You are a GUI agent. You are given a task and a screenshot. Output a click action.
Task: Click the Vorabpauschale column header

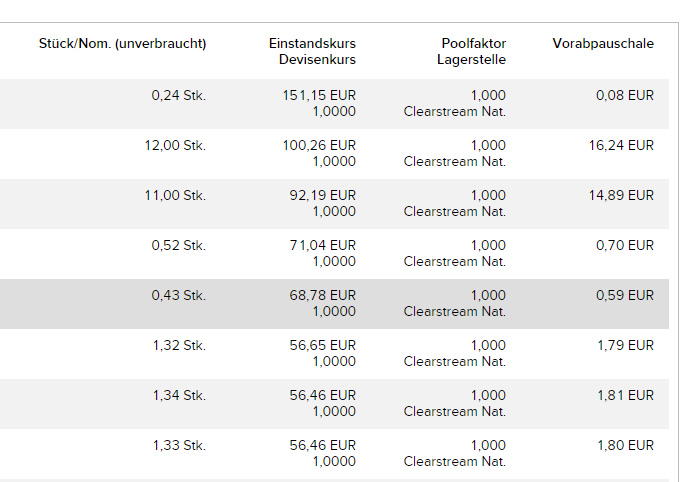[603, 44]
